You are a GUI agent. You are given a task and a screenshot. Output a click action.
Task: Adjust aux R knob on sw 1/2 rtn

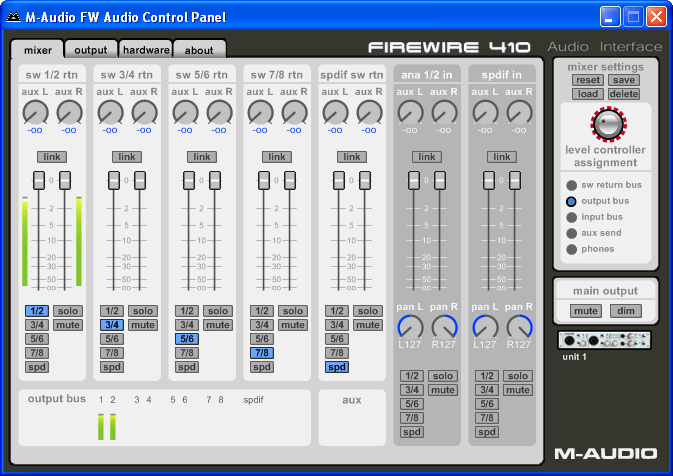pos(69,112)
